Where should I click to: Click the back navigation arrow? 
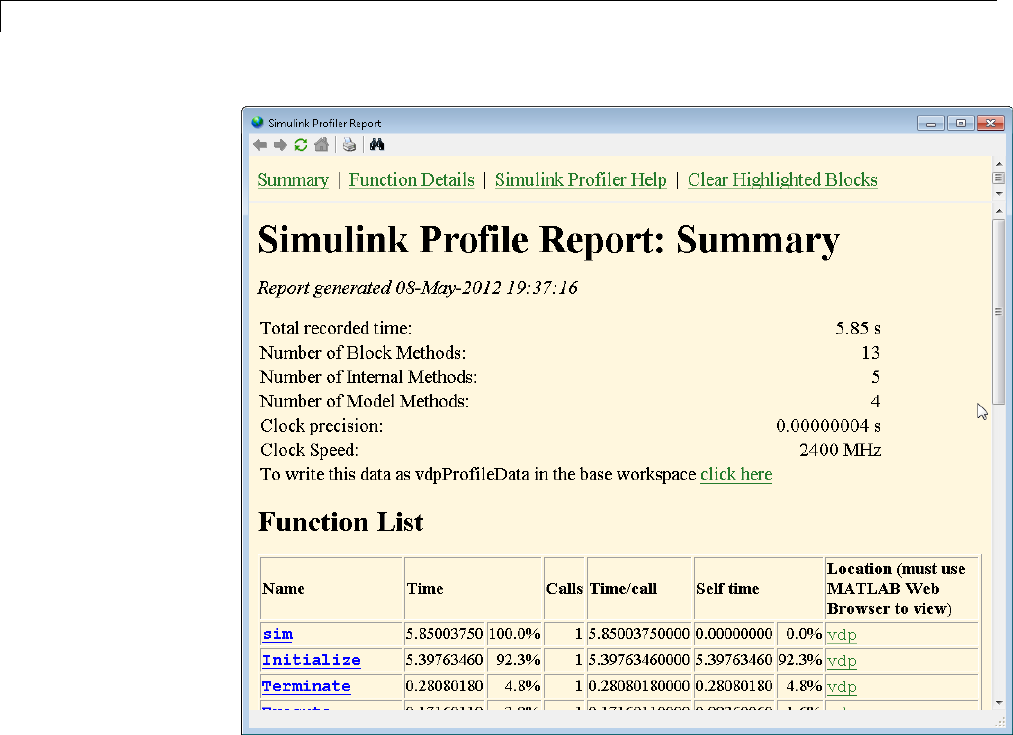pyautogui.click(x=260, y=145)
